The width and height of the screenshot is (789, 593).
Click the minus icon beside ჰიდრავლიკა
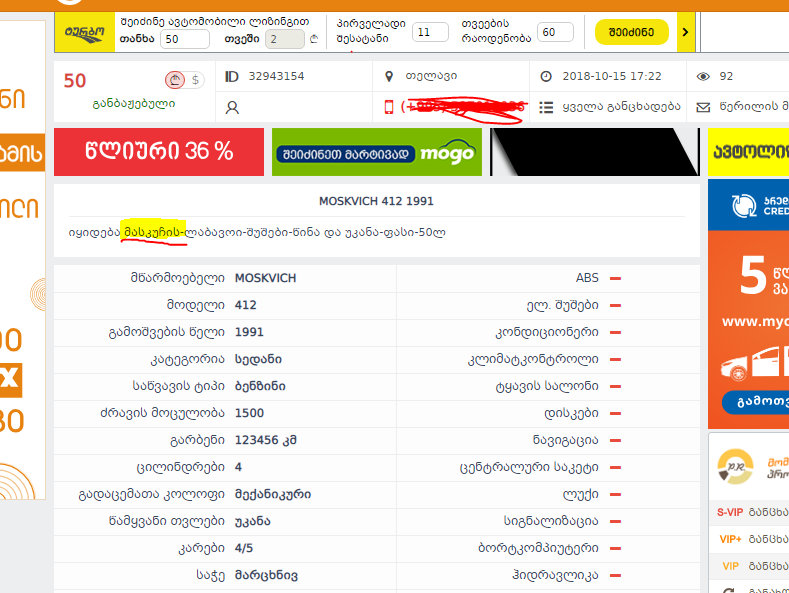click(615, 575)
